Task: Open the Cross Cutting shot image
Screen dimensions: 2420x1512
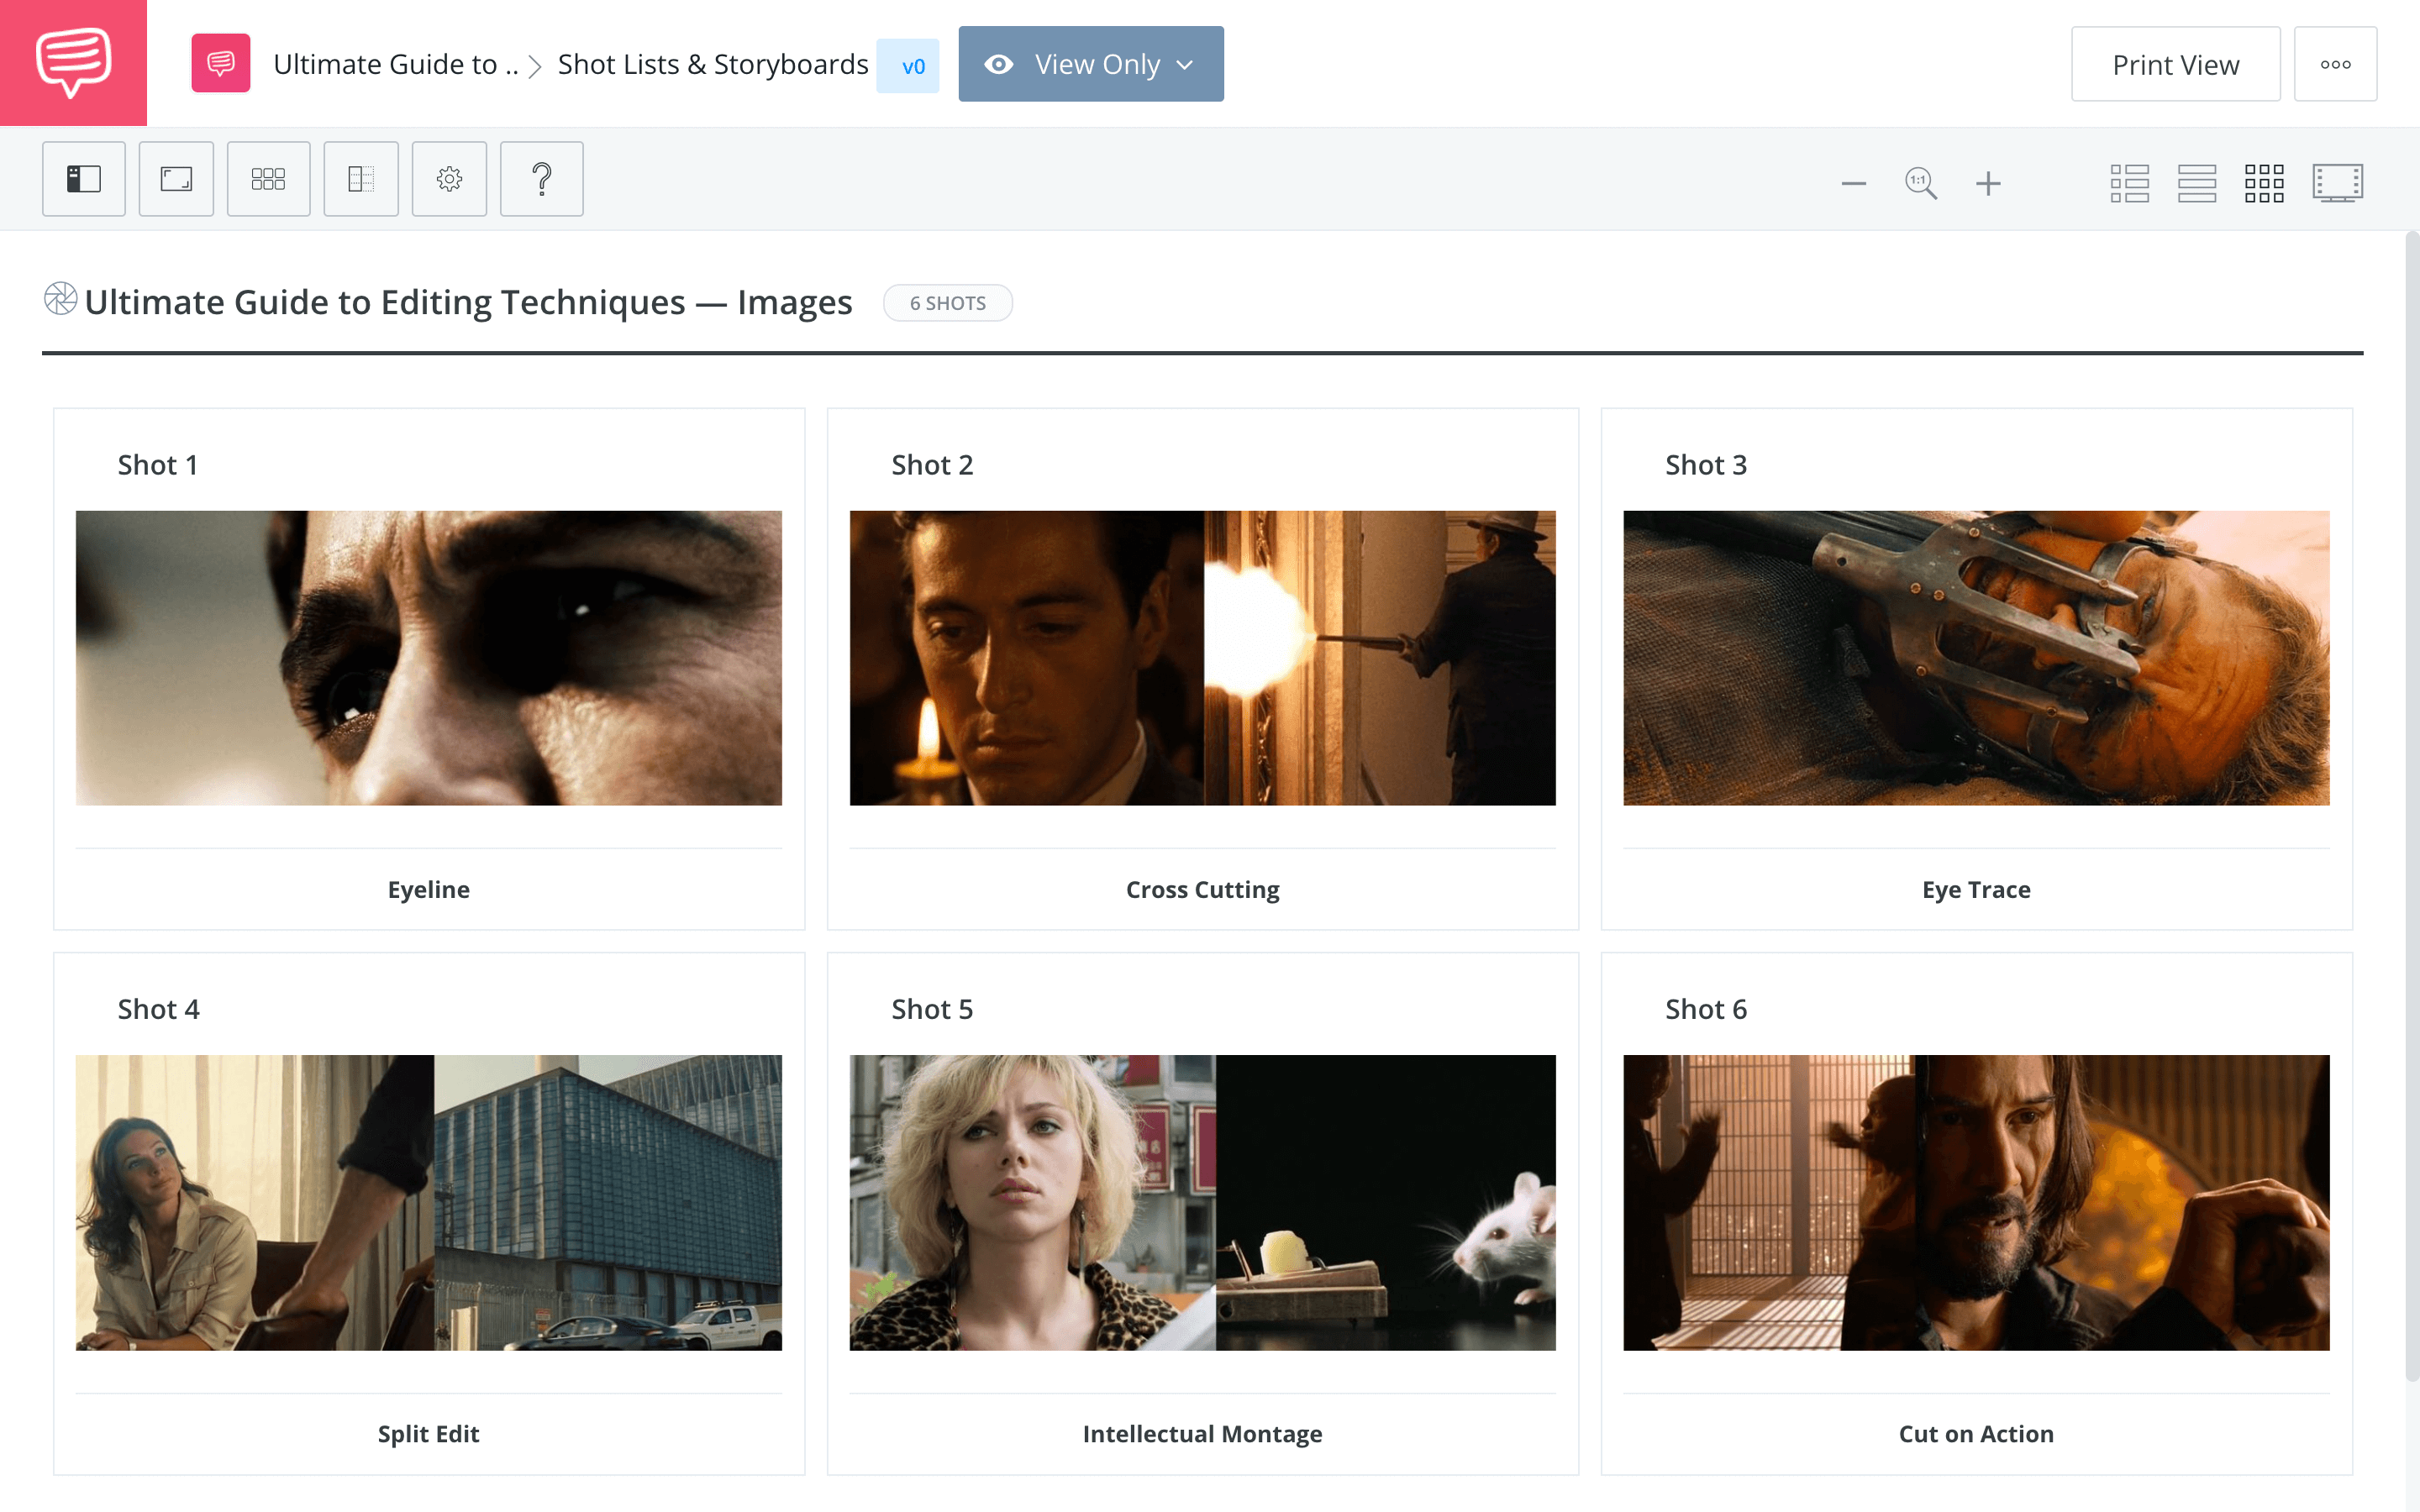Action: point(1203,658)
